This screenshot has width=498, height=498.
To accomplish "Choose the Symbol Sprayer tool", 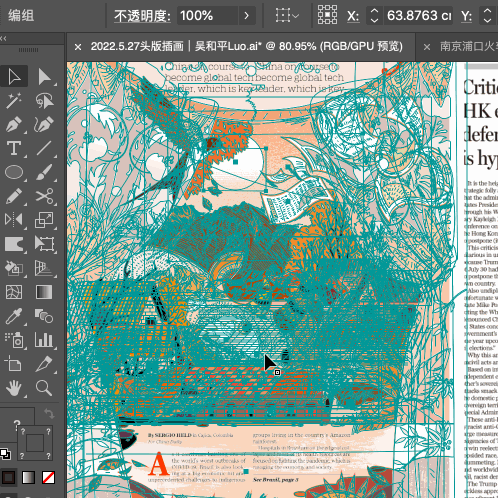I will 14,340.
